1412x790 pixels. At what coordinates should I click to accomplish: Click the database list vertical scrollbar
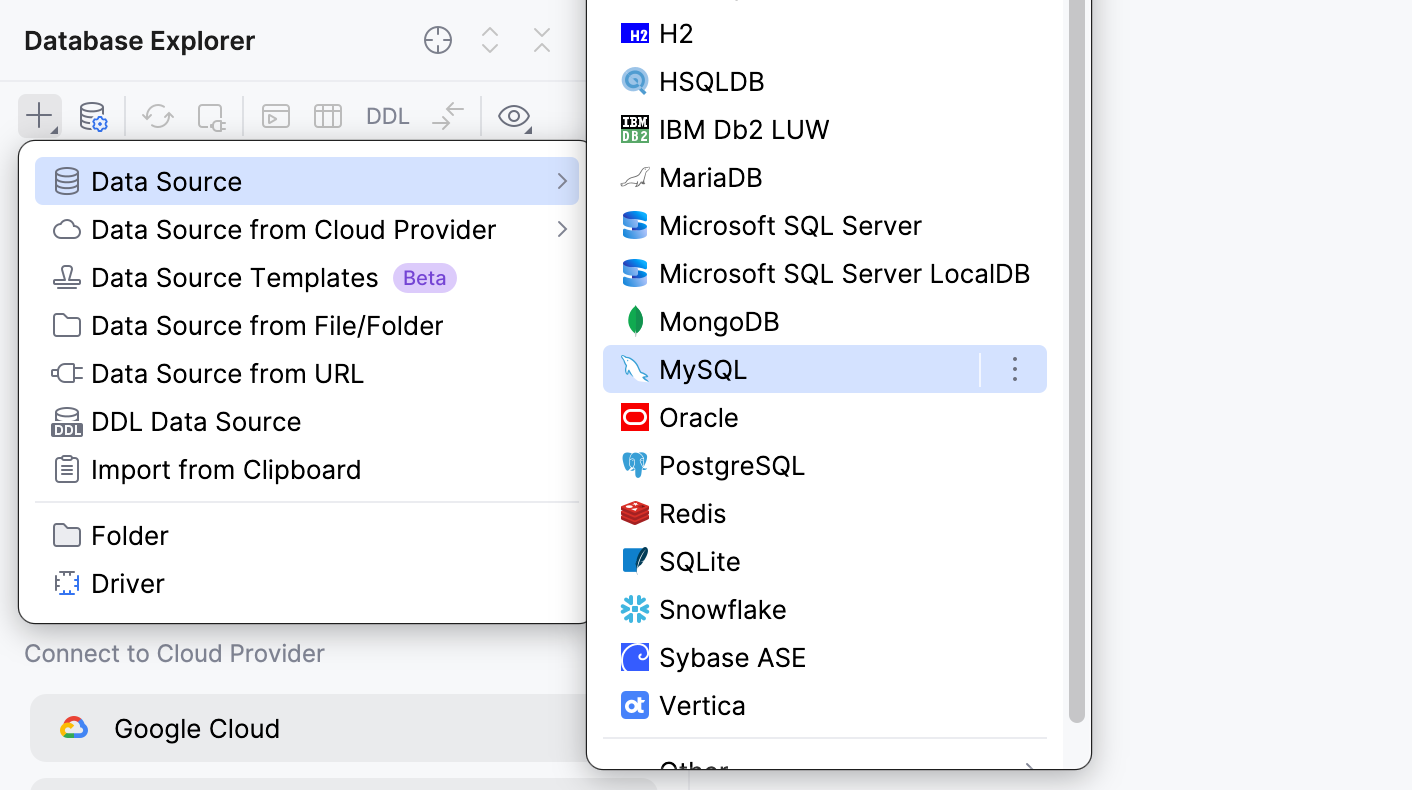[1077, 360]
